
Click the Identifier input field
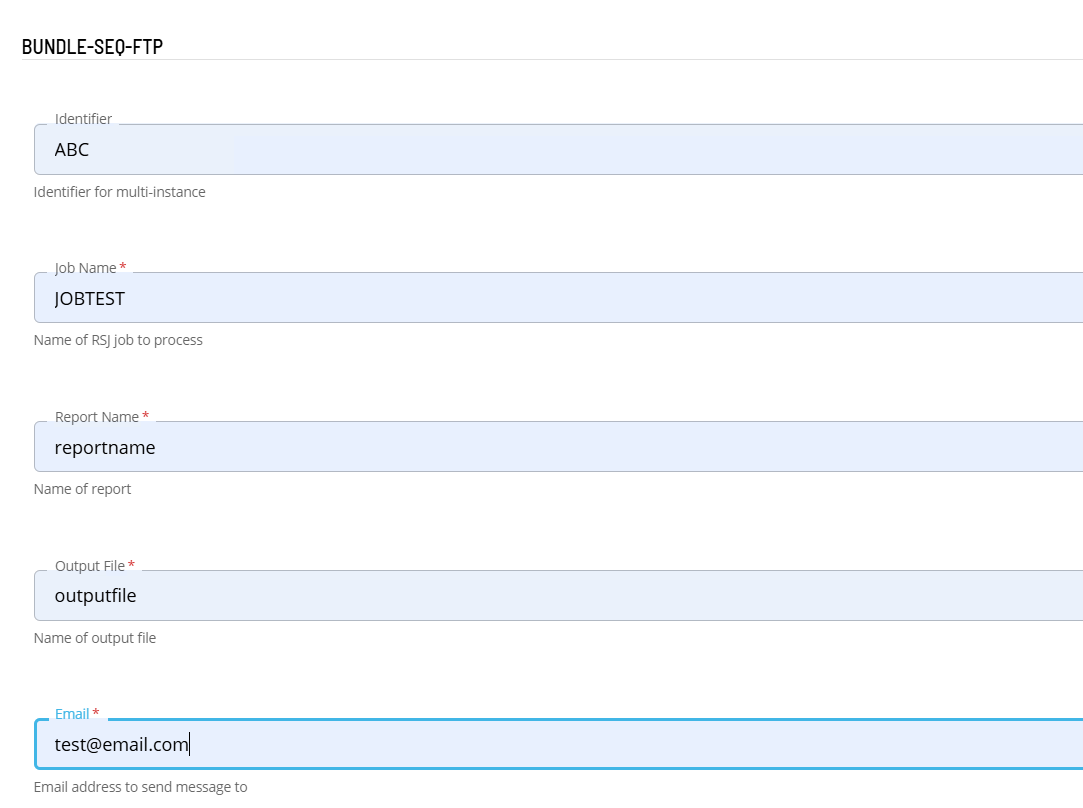(x=560, y=150)
